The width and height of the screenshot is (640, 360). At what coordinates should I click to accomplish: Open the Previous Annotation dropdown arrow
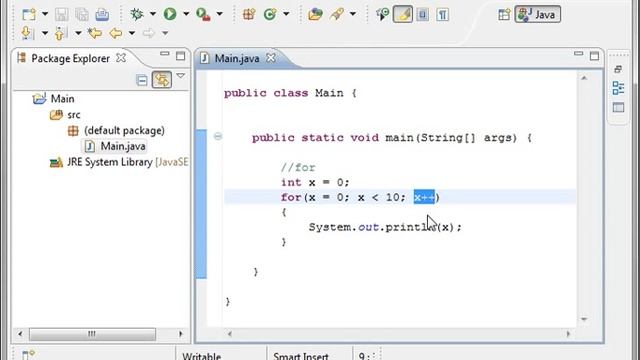78,33
